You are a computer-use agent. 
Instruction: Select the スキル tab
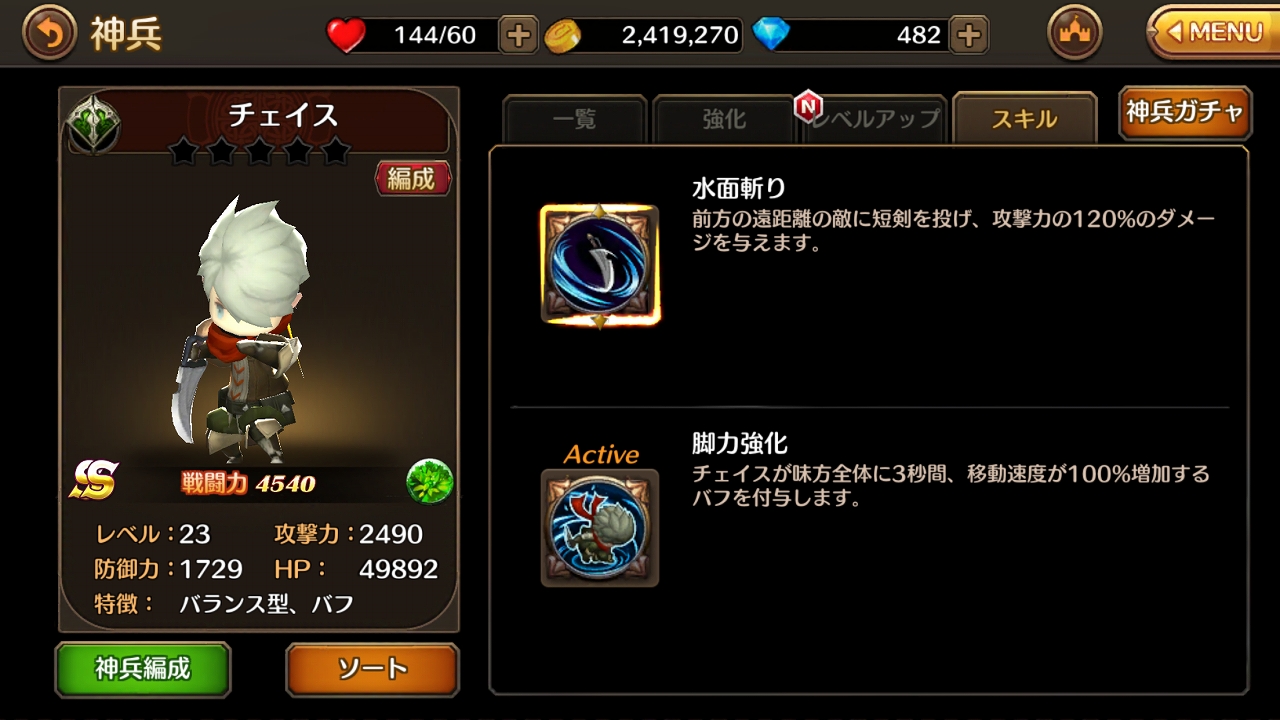tap(1025, 119)
